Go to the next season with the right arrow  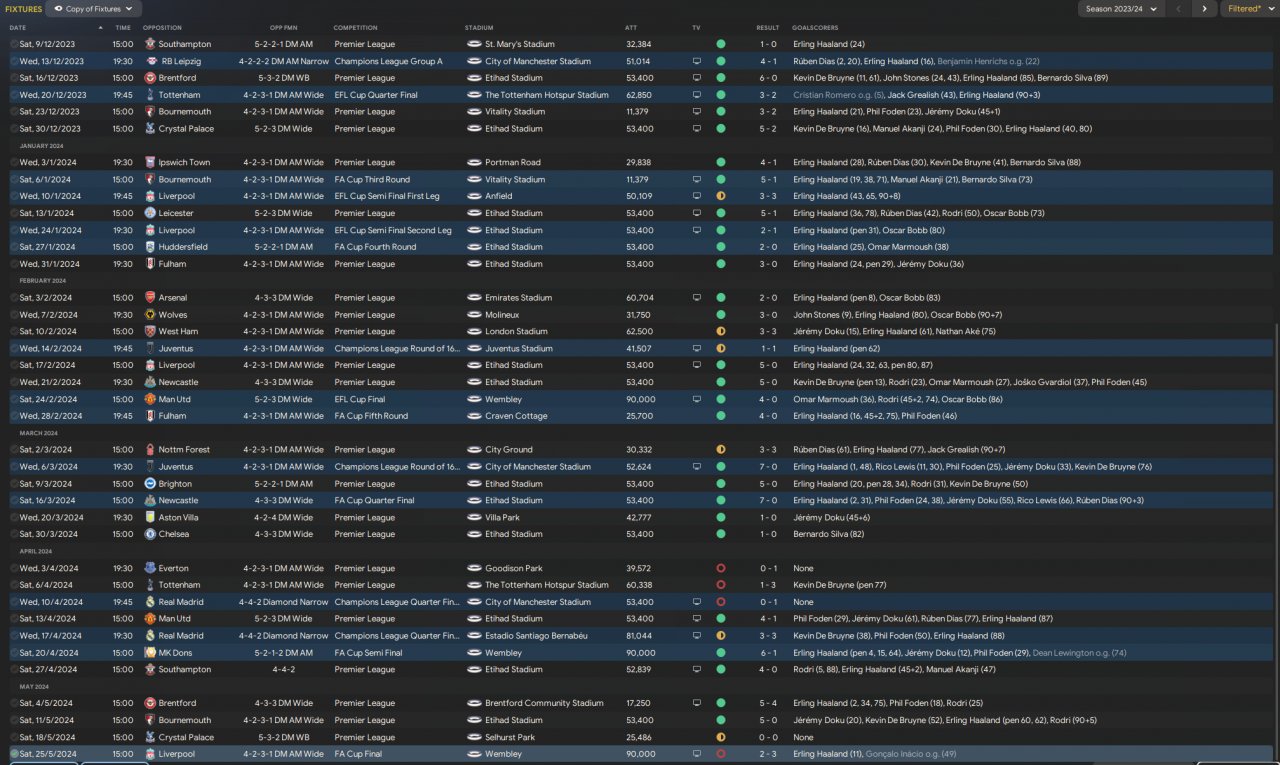point(1203,9)
